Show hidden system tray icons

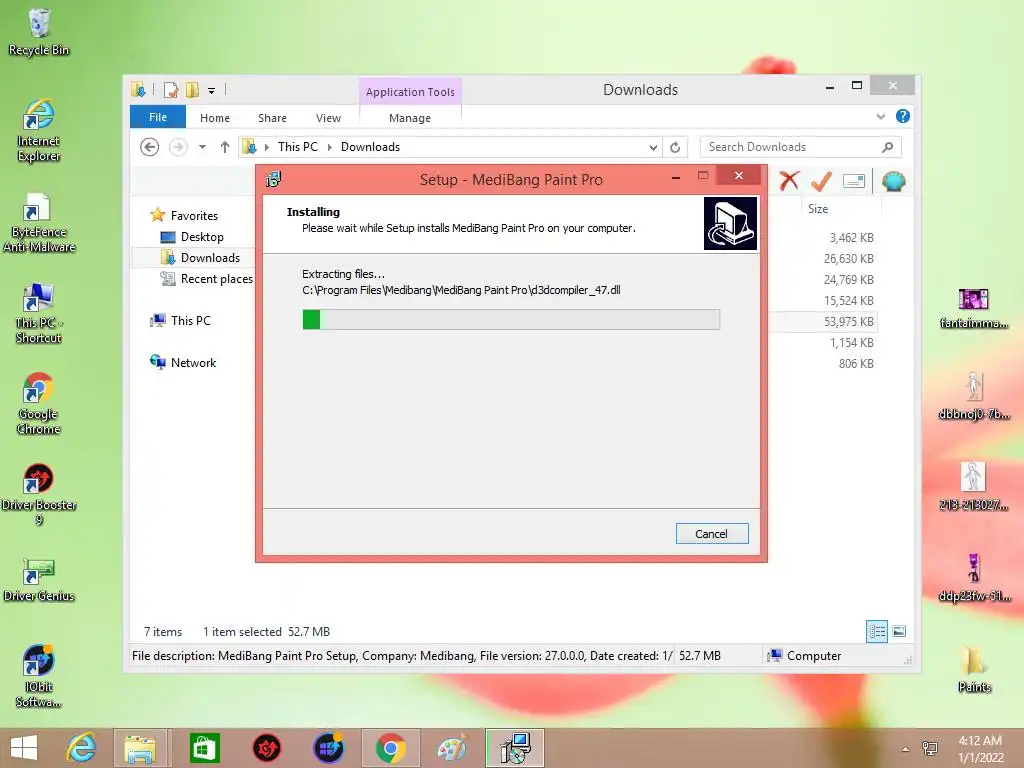click(905, 749)
